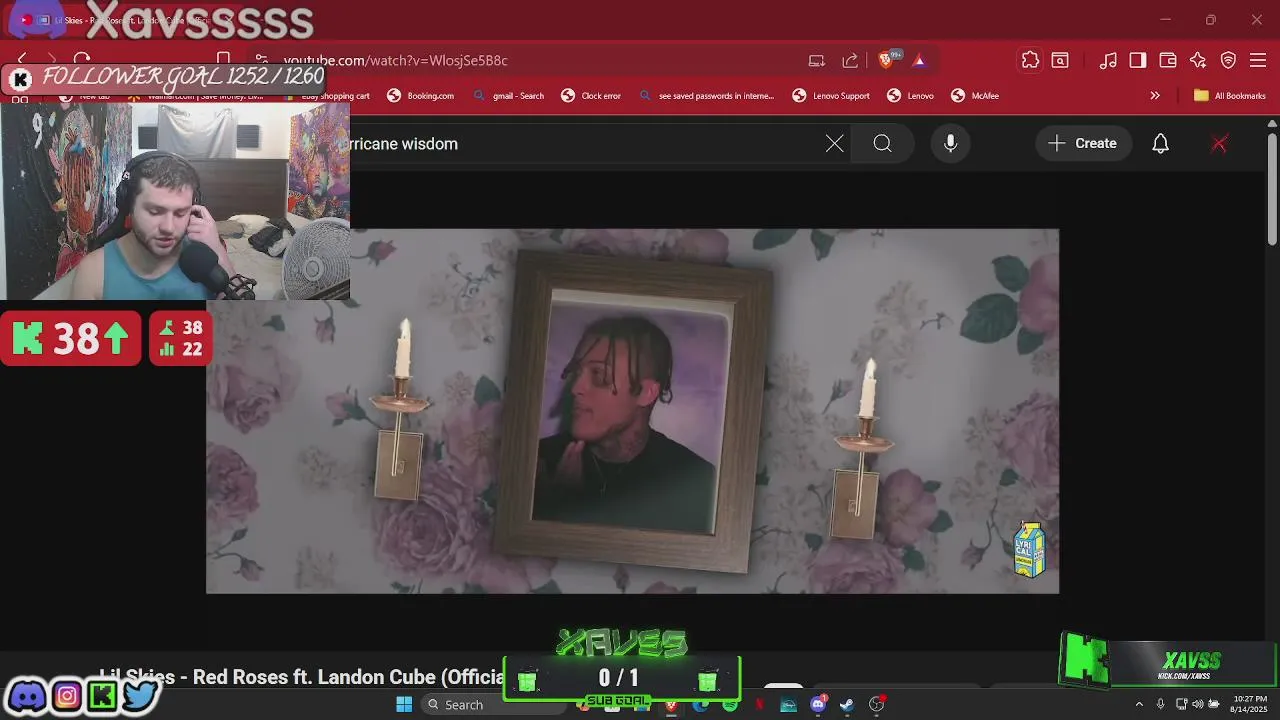Viewport: 1280px width, 720px height.
Task: Reload the YouTube page
Action: [x=82, y=60]
